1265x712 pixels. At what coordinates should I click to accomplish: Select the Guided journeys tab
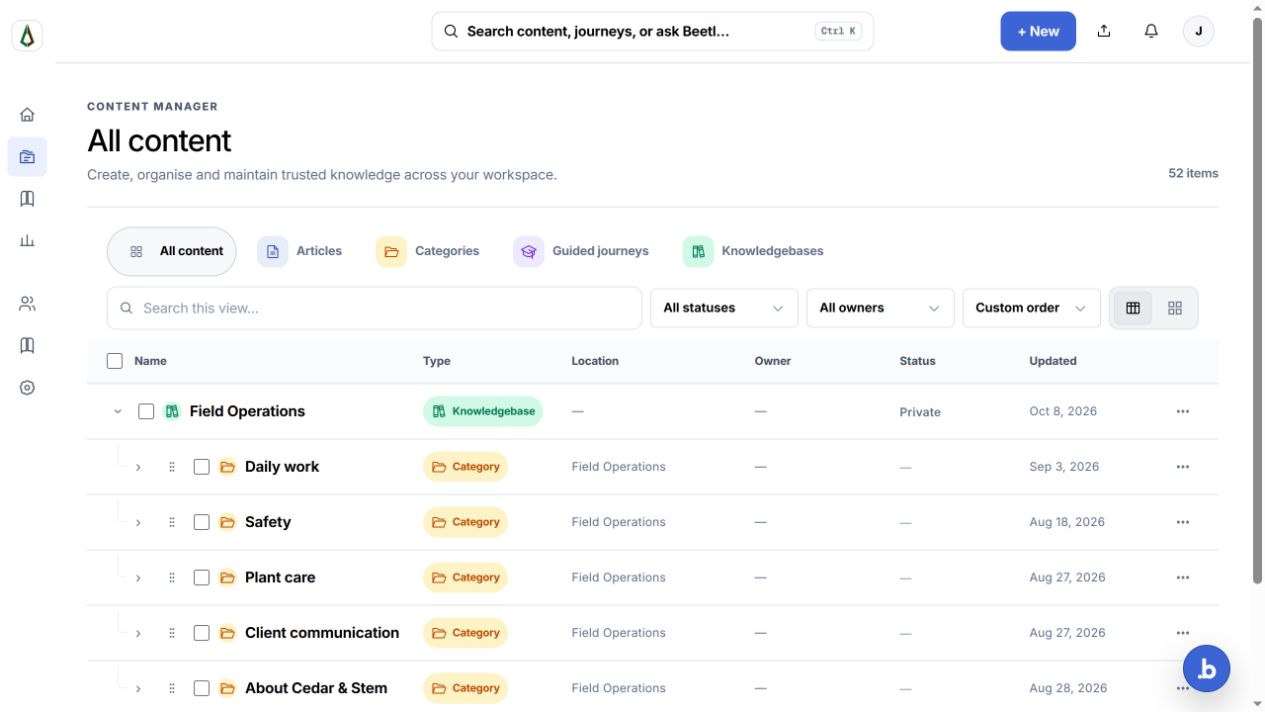[581, 251]
